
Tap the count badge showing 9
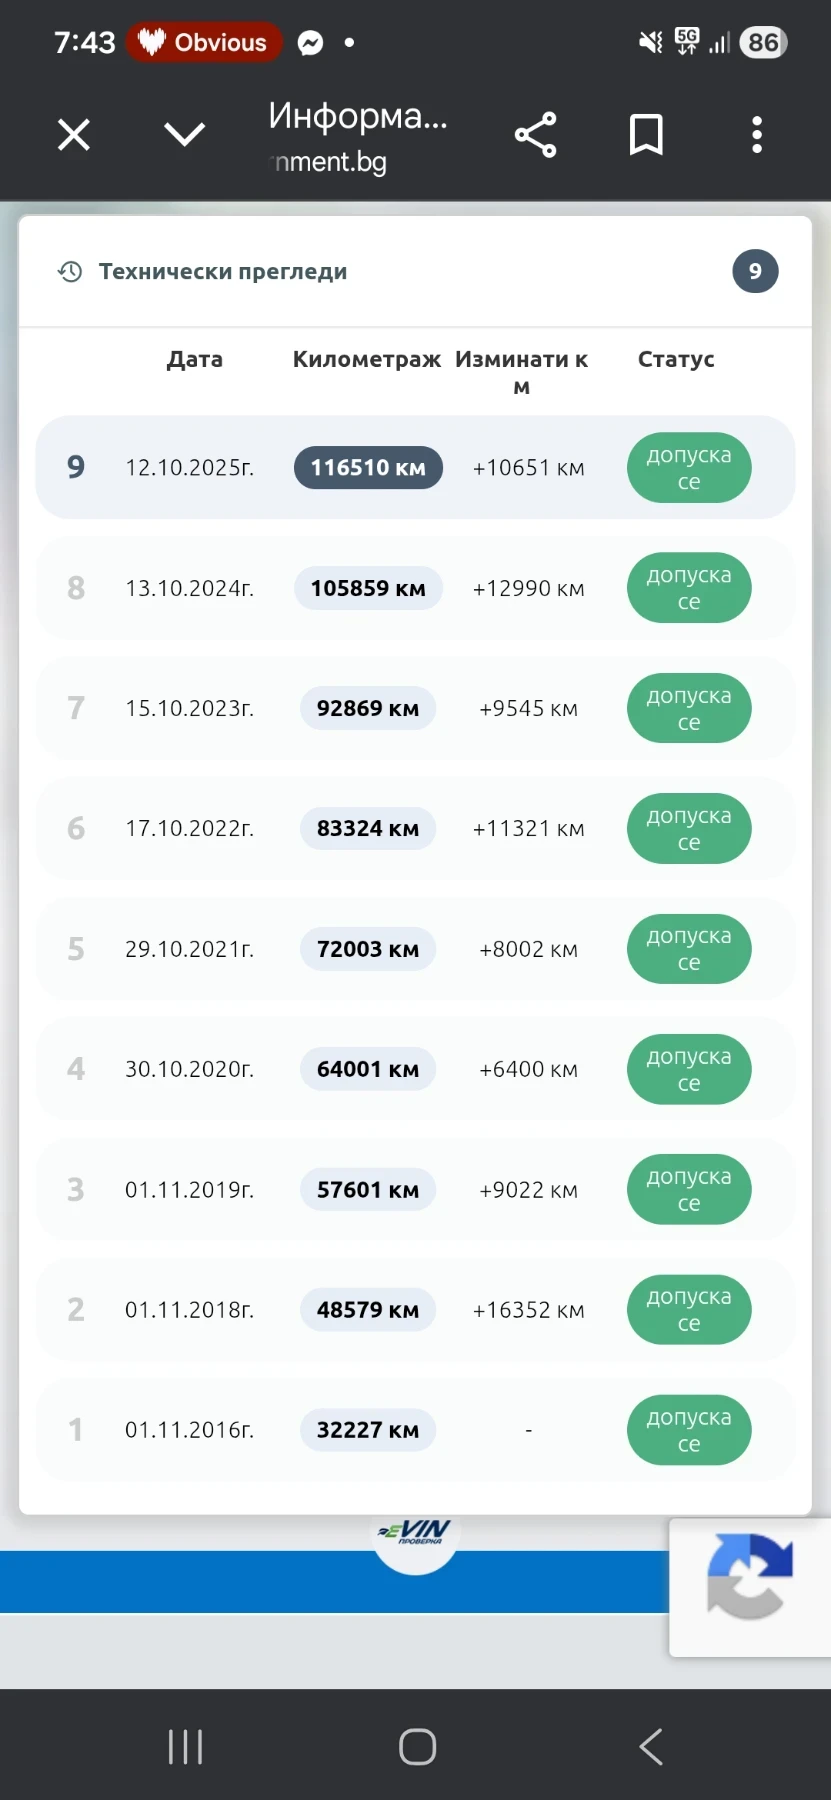pyautogui.click(x=755, y=271)
